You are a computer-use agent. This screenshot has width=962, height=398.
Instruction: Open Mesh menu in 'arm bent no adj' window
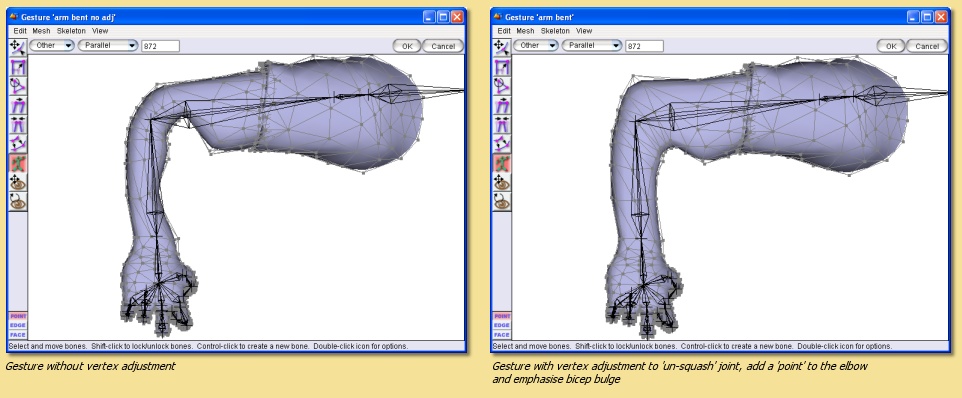coord(41,31)
